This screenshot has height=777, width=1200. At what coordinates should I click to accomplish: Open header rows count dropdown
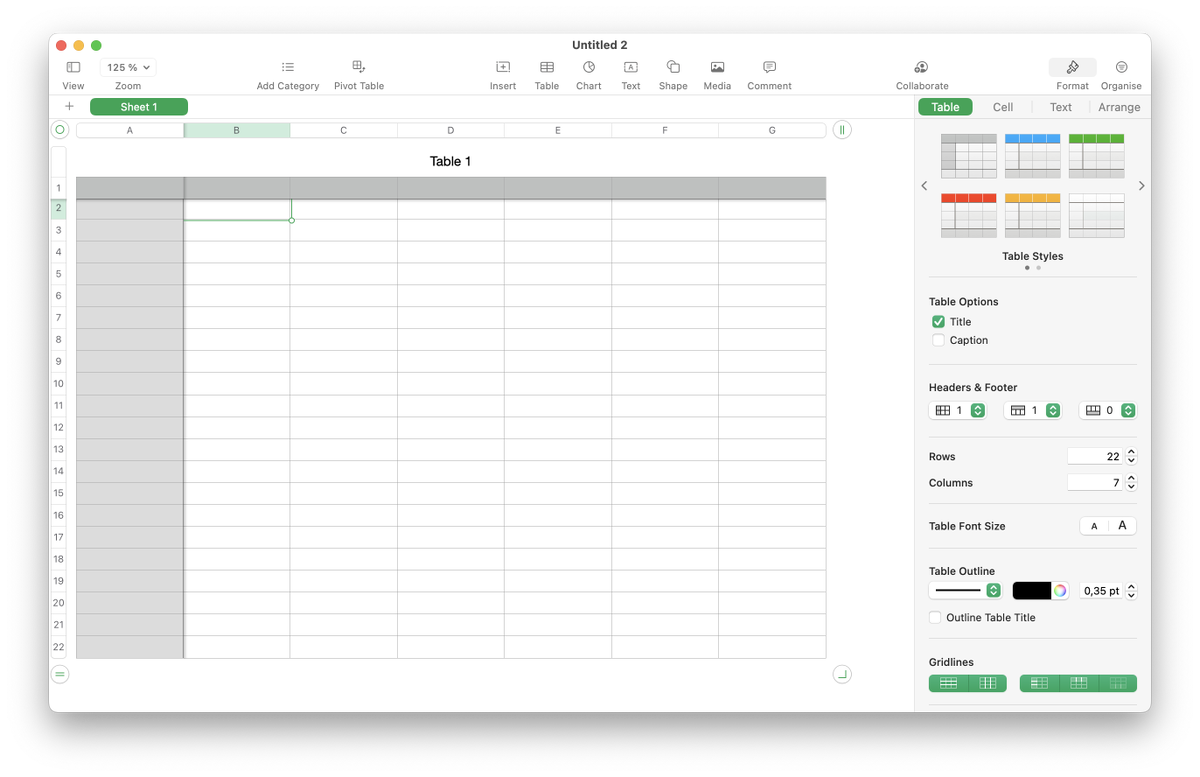click(1033, 410)
